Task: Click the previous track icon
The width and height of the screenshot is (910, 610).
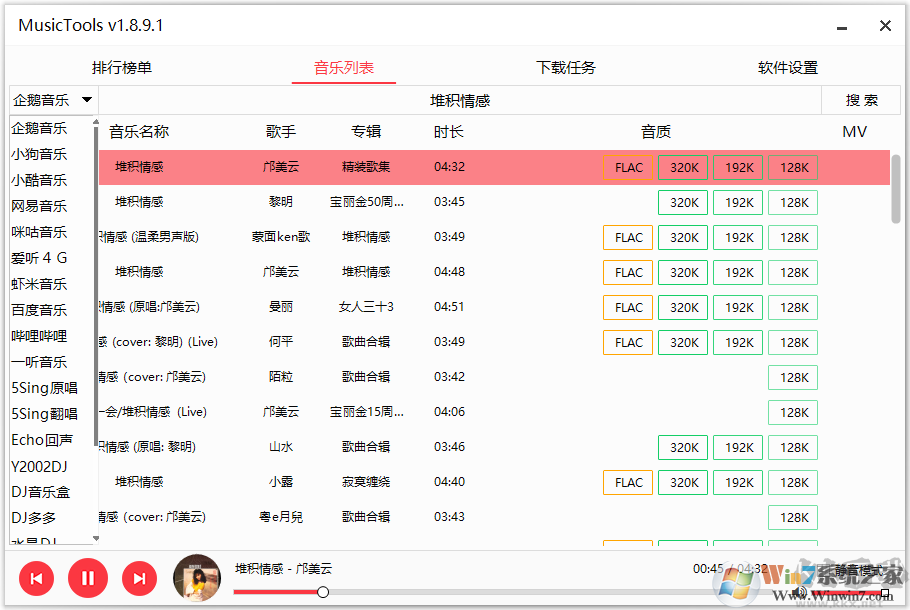Action: 36,578
